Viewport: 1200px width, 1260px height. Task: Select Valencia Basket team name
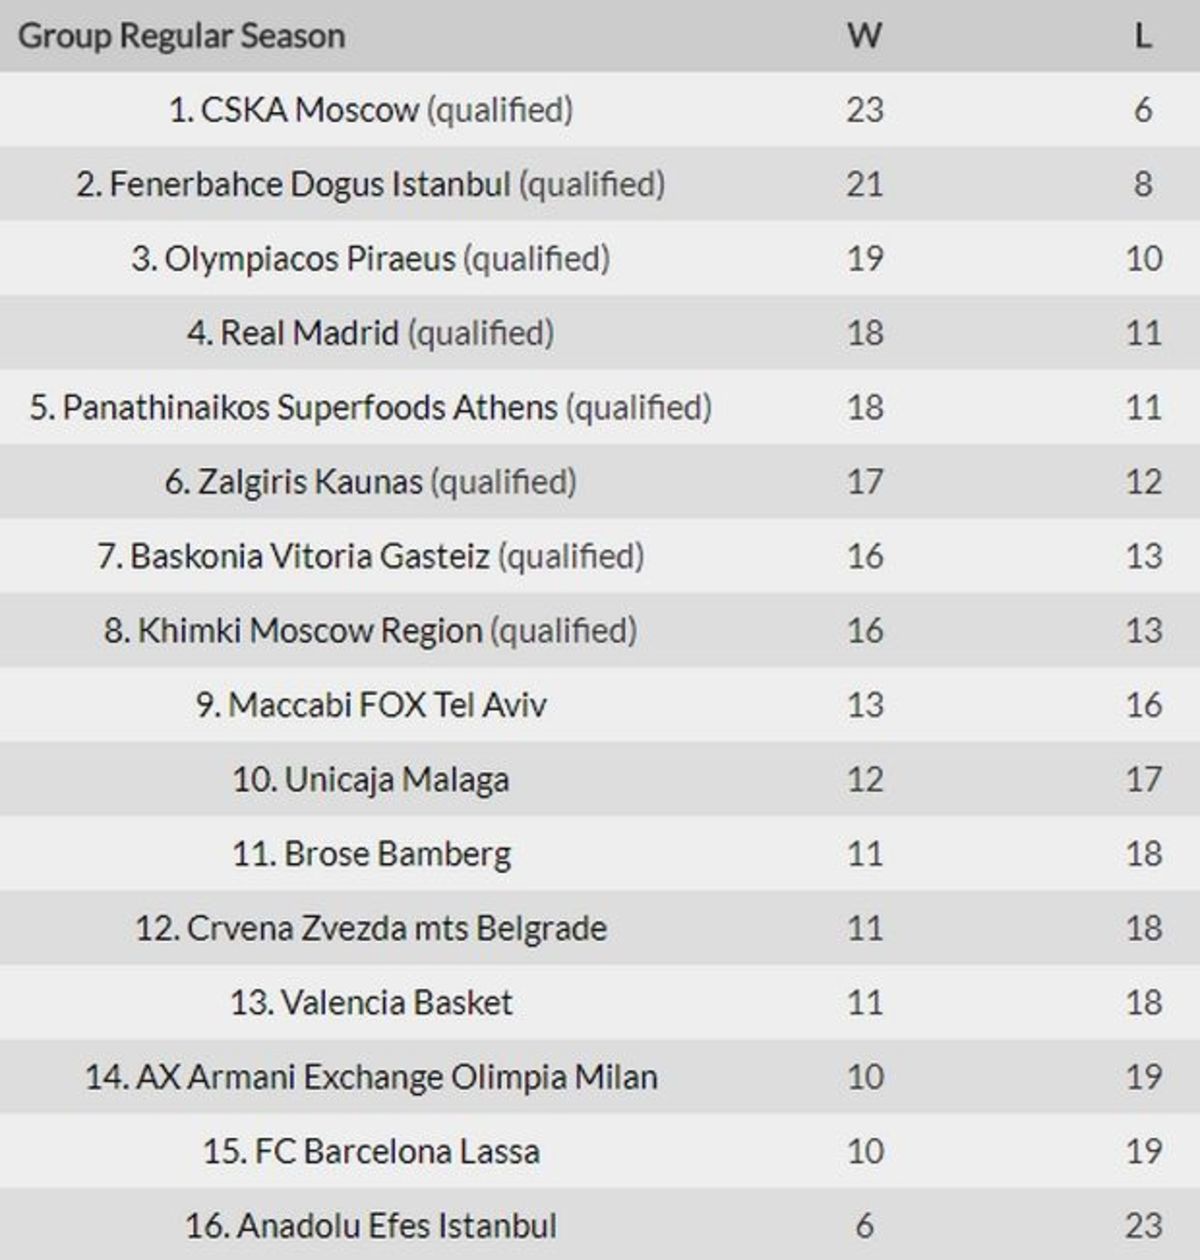pos(396,1003)
